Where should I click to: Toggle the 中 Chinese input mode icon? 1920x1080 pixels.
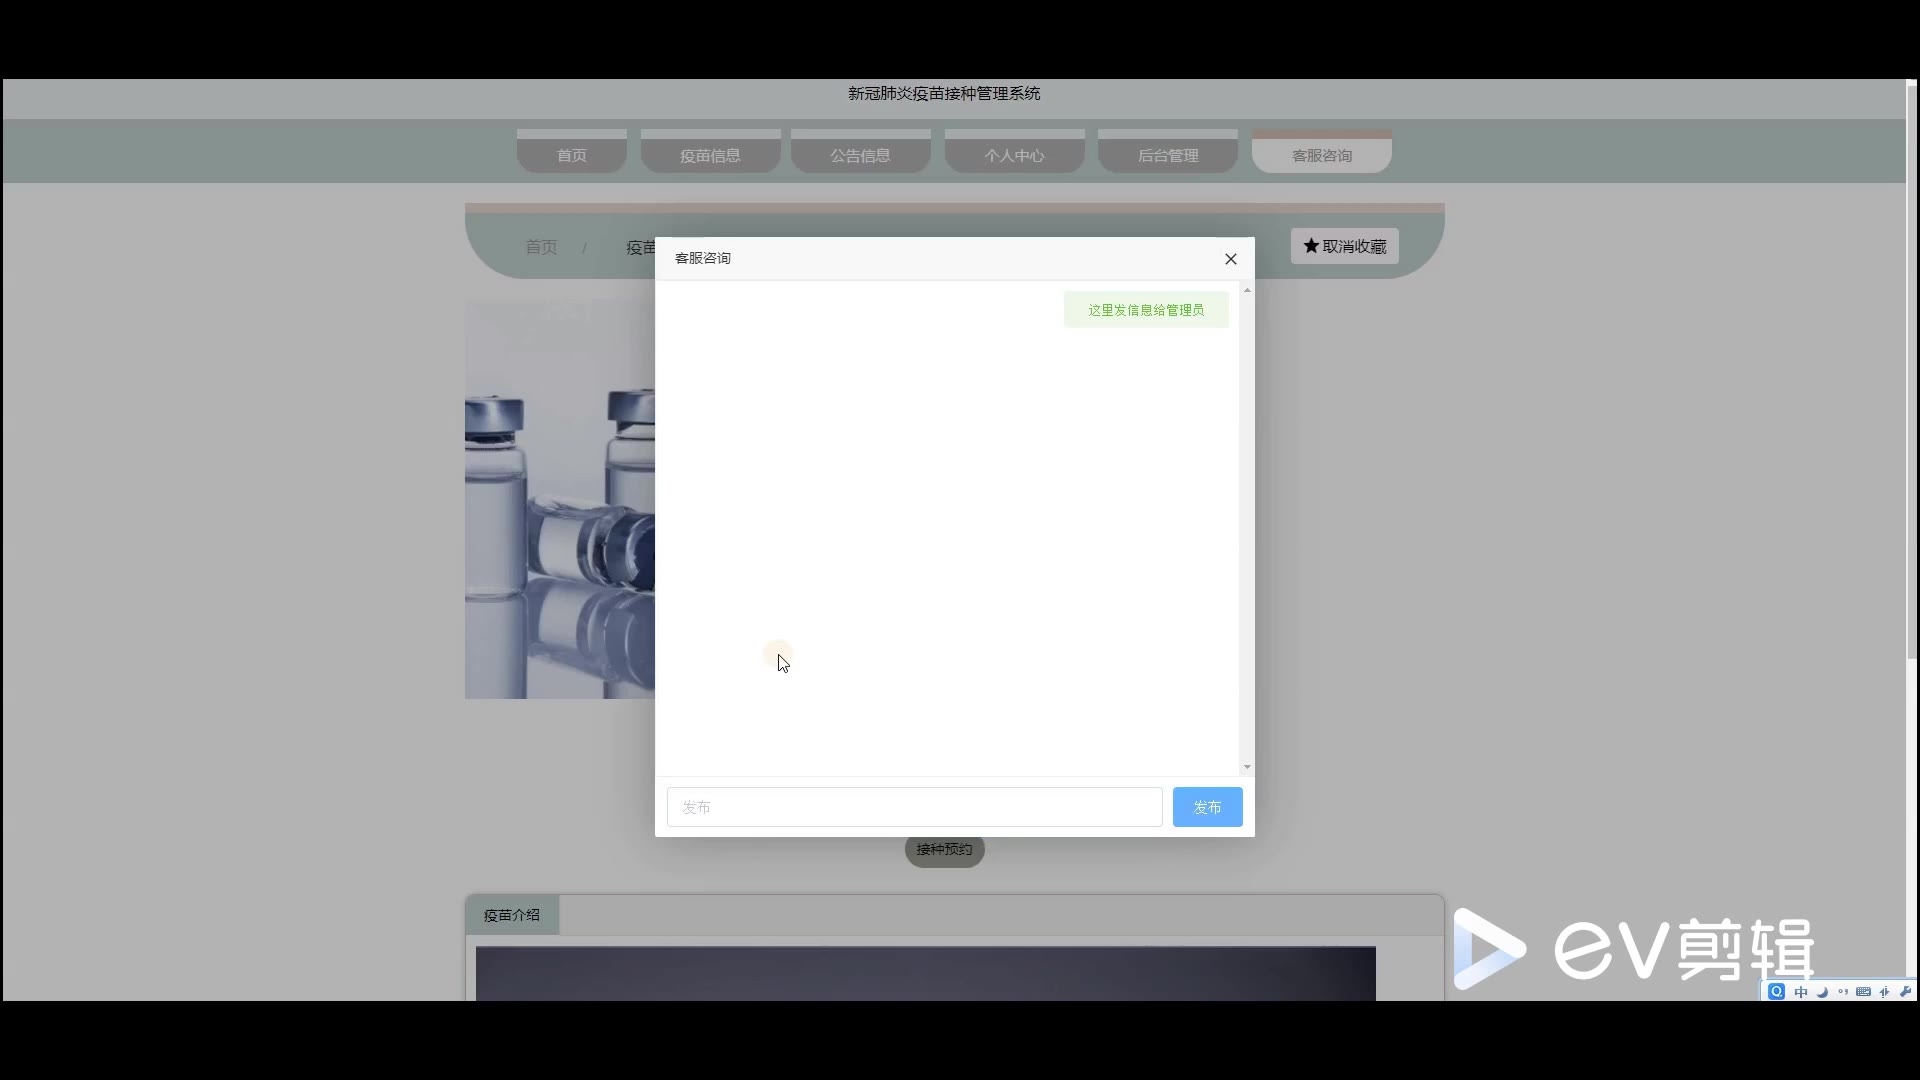tap(1800, 992)
